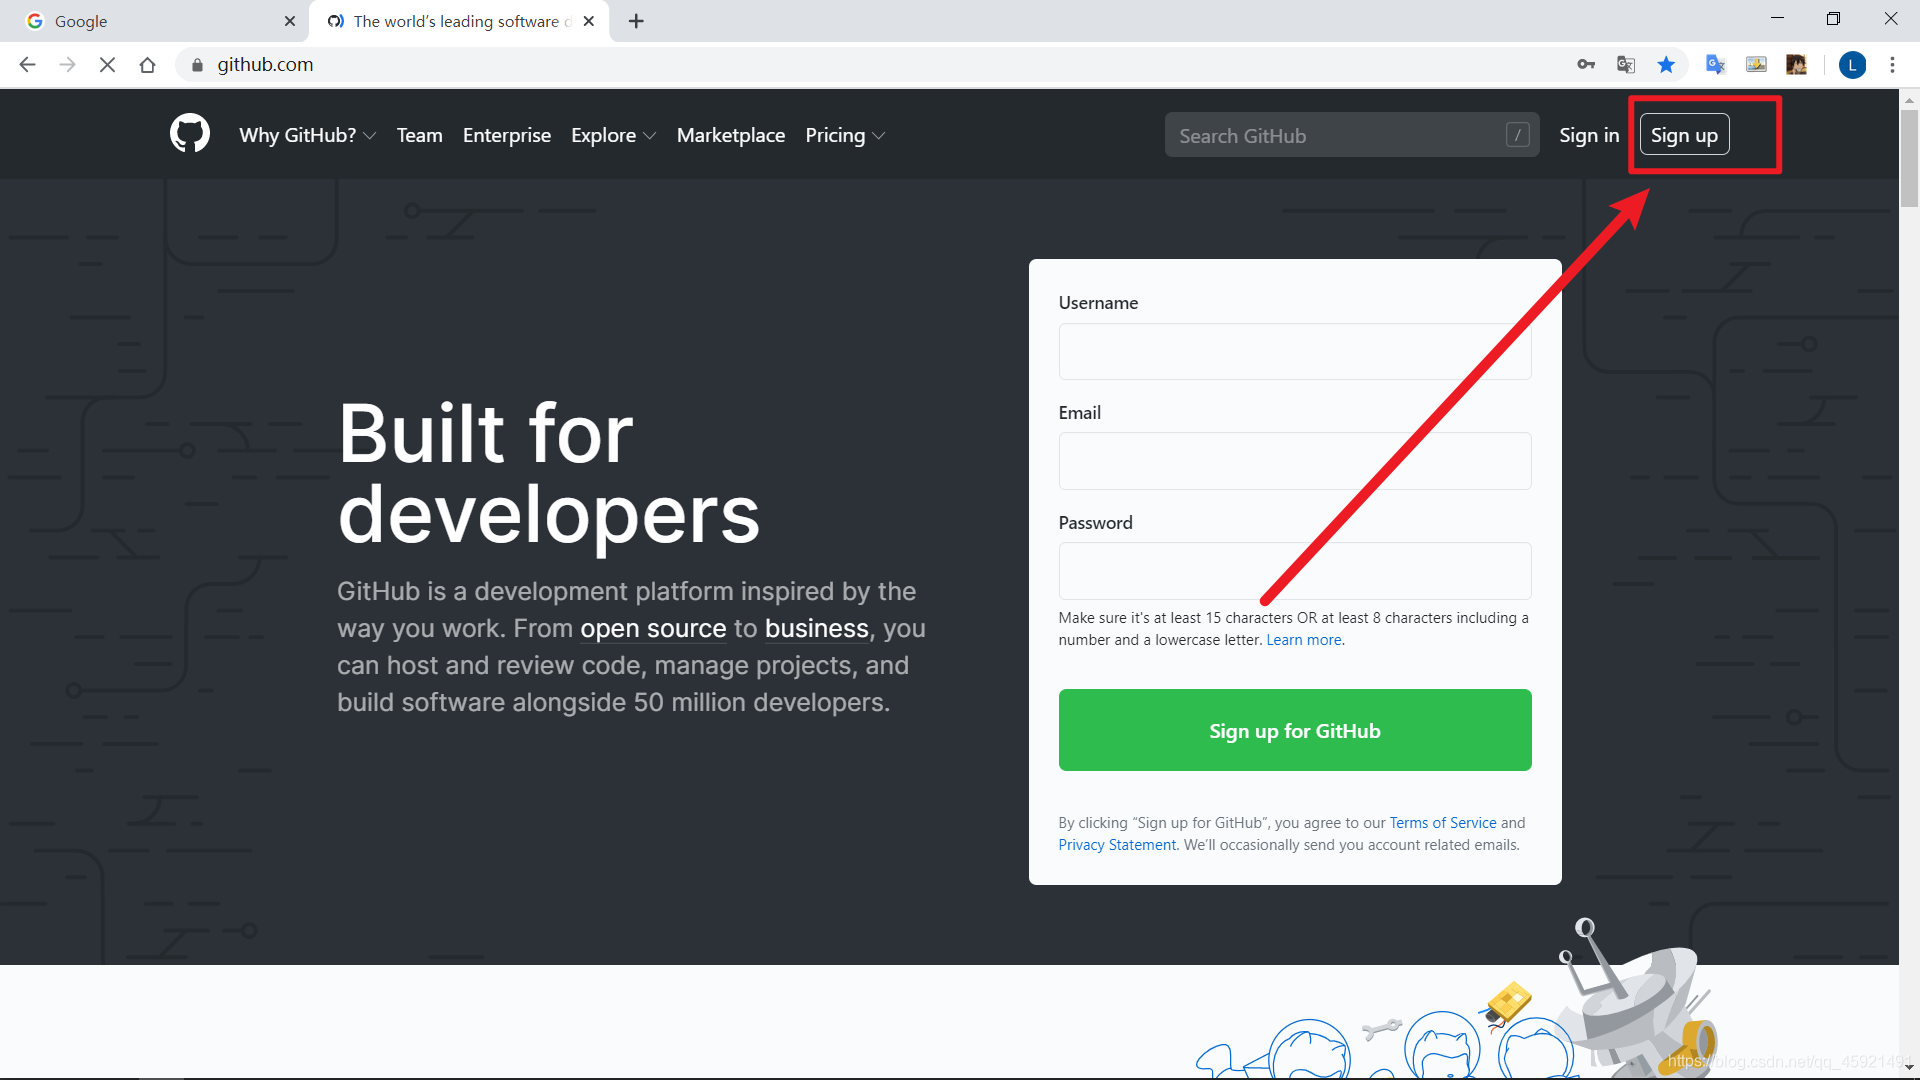
Task: Focus the Password input field
Action: [1295, 571]
